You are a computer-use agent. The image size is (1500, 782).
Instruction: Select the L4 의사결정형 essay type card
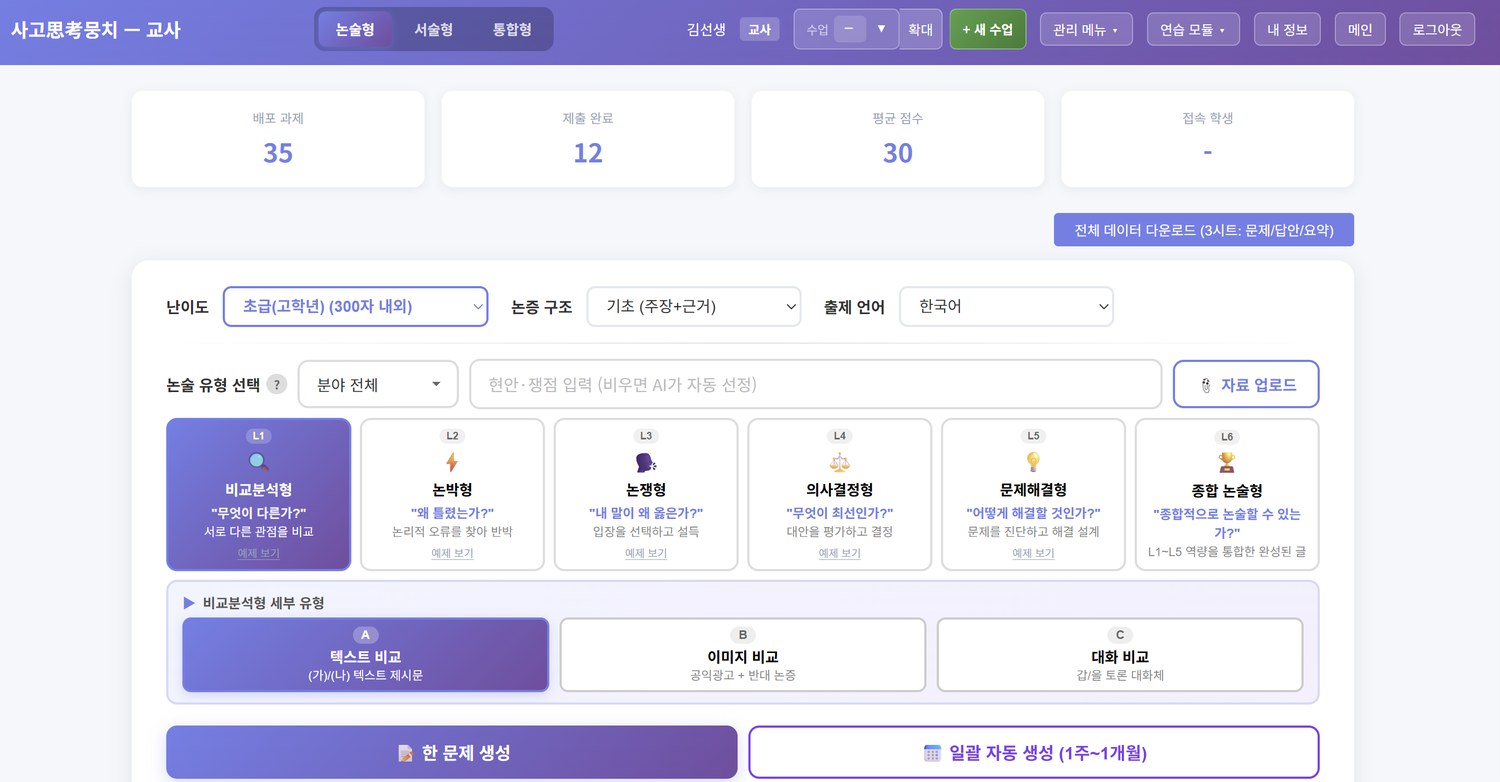[839, 494]
